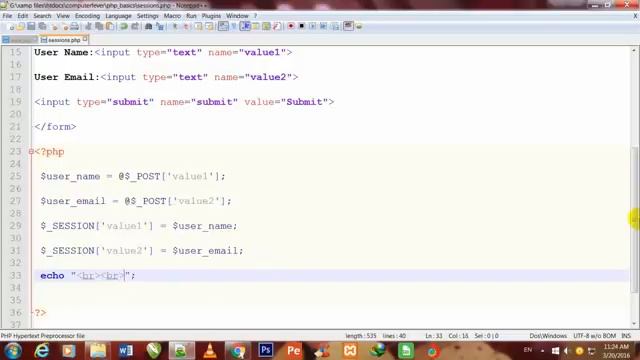The height and width of the screenshot is (360, 640).
Task: Collapse the <?php fold marker on line 23
Action: (x=31, y=152)
